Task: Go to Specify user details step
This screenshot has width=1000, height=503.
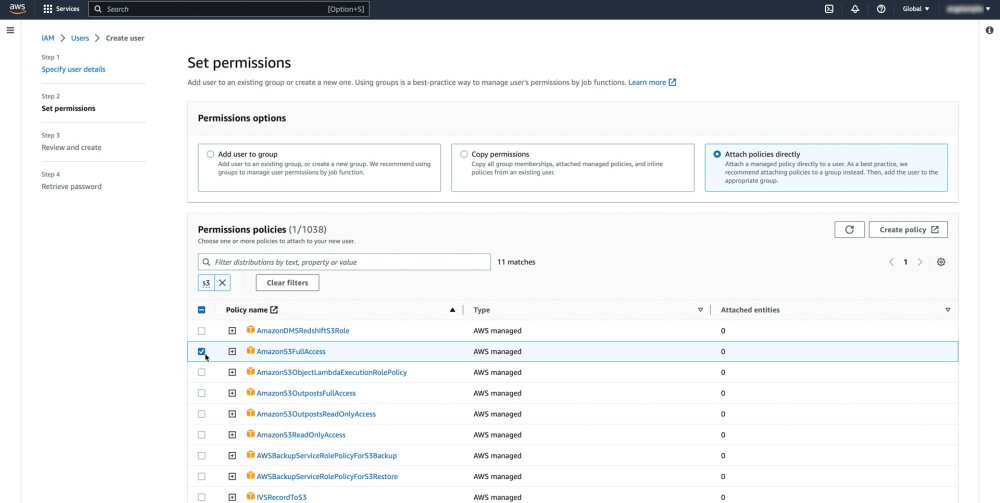Action: 73,69
